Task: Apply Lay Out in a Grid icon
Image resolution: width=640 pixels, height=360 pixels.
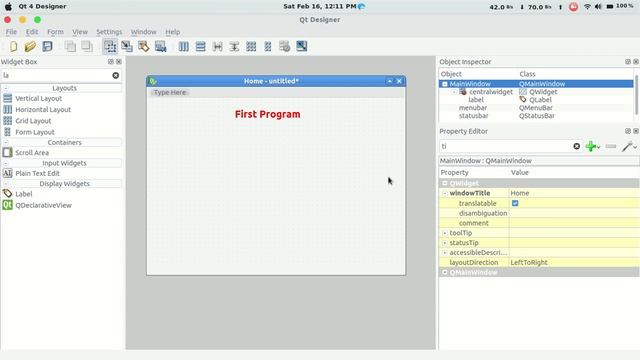Action: click(x=251, y=47)
